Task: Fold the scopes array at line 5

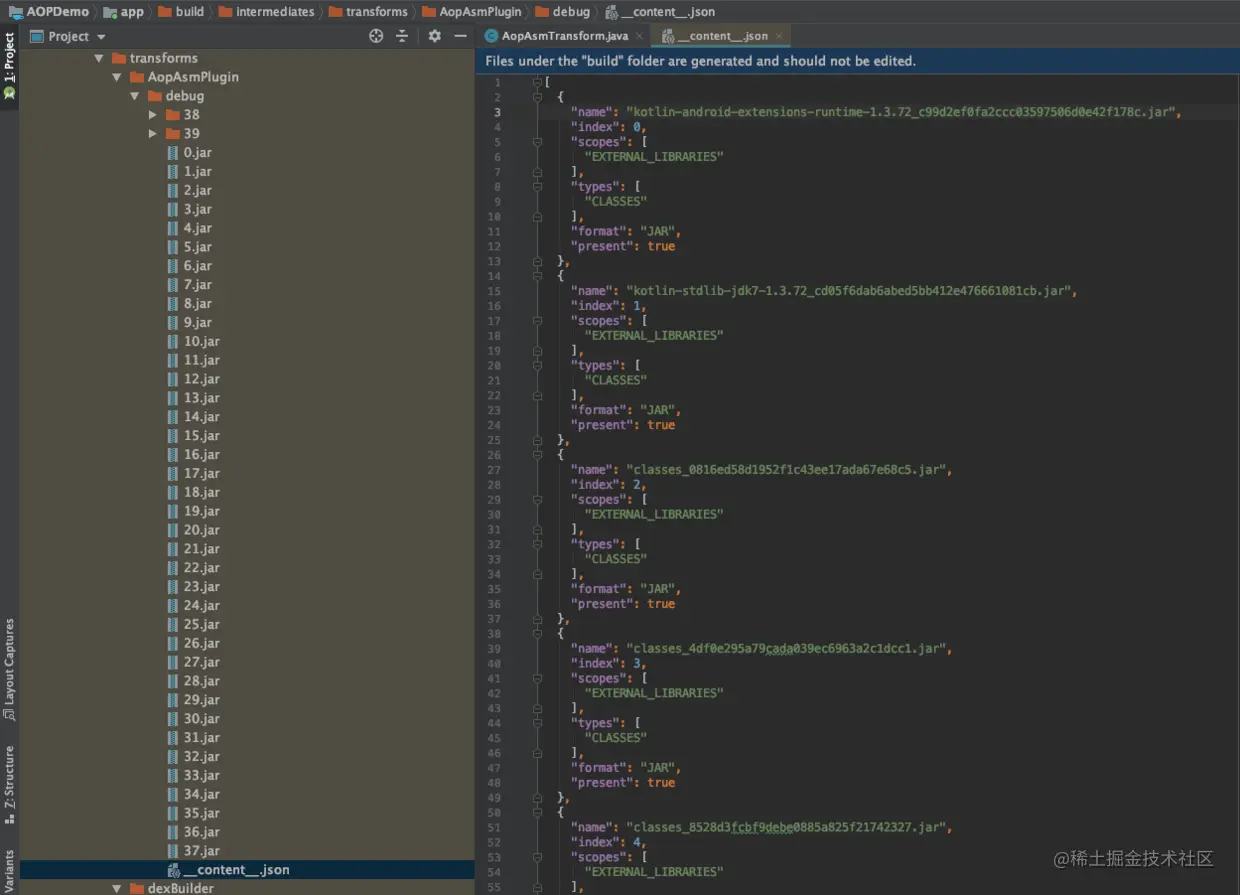Action: click(x=537, y=141)
